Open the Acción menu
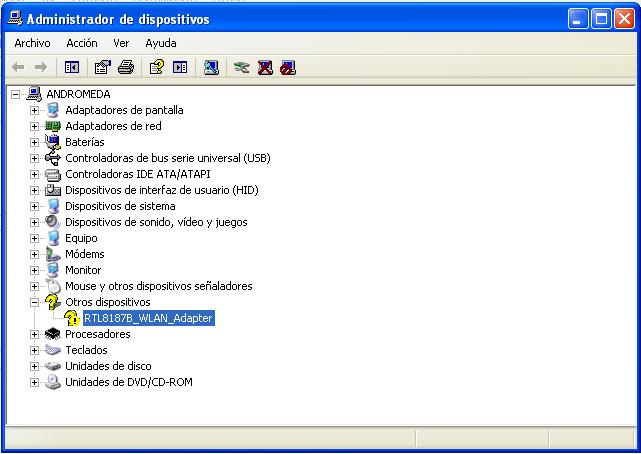This screenshot has height=454, width=641. coord(82,43)
